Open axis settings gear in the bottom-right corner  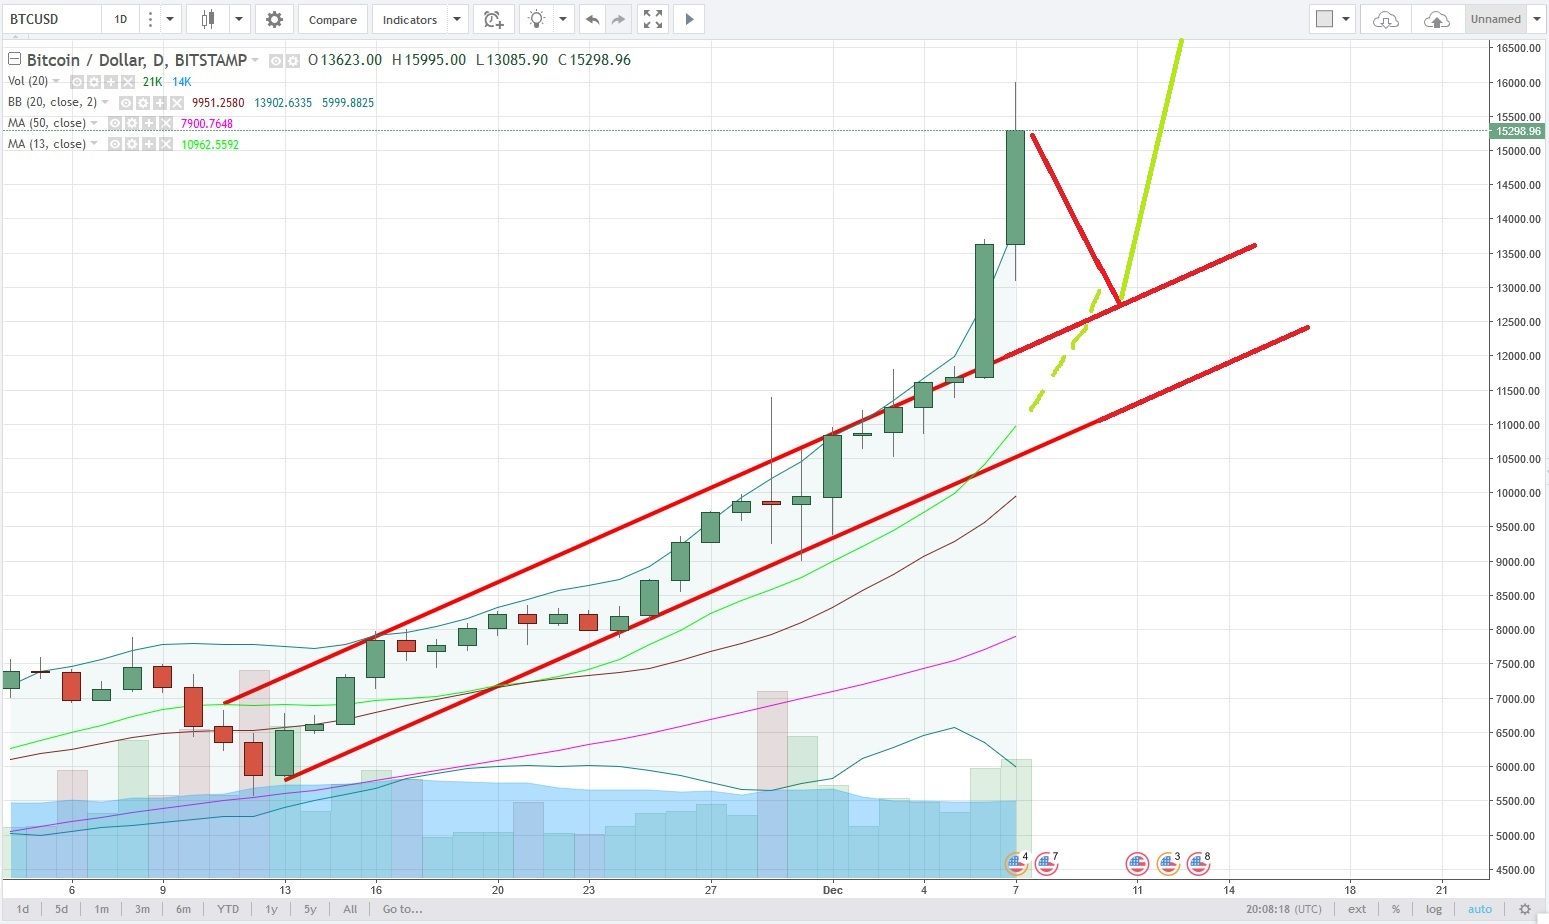click(1525, 909)
